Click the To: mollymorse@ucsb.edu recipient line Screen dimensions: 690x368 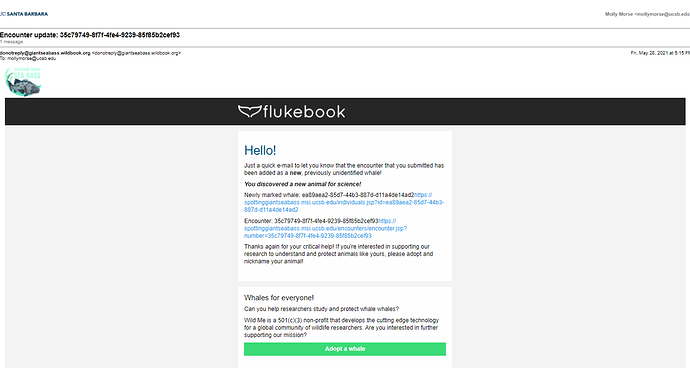tap(28, 58)
